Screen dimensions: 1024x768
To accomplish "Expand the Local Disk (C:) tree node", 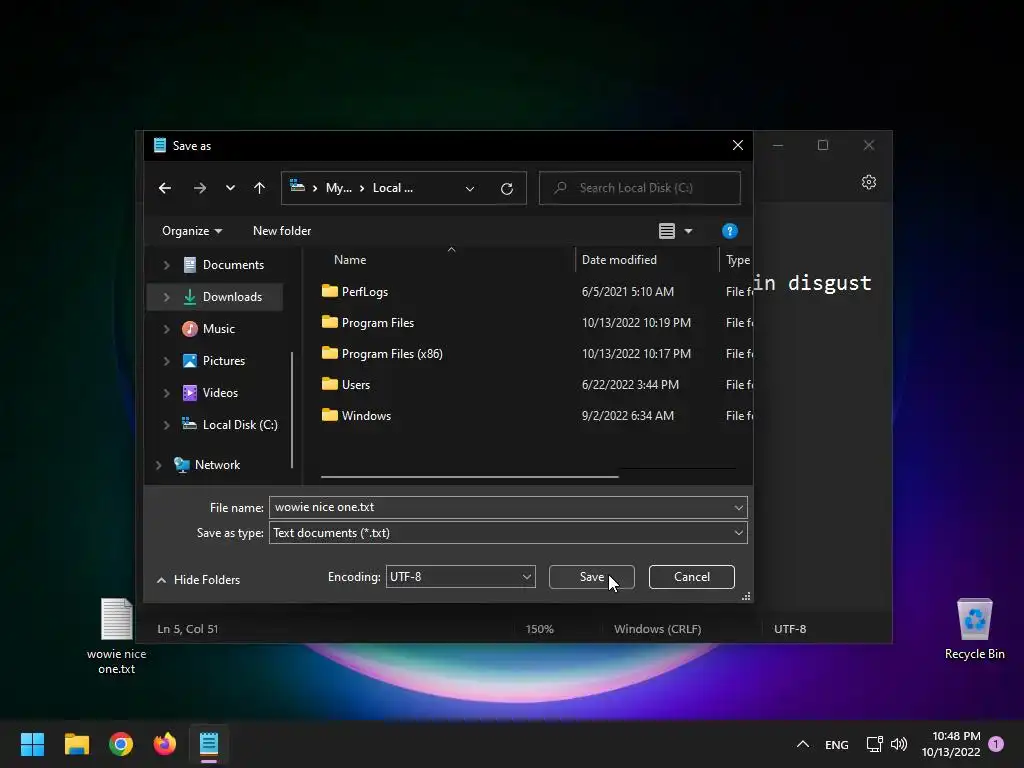I will point(166,424).
